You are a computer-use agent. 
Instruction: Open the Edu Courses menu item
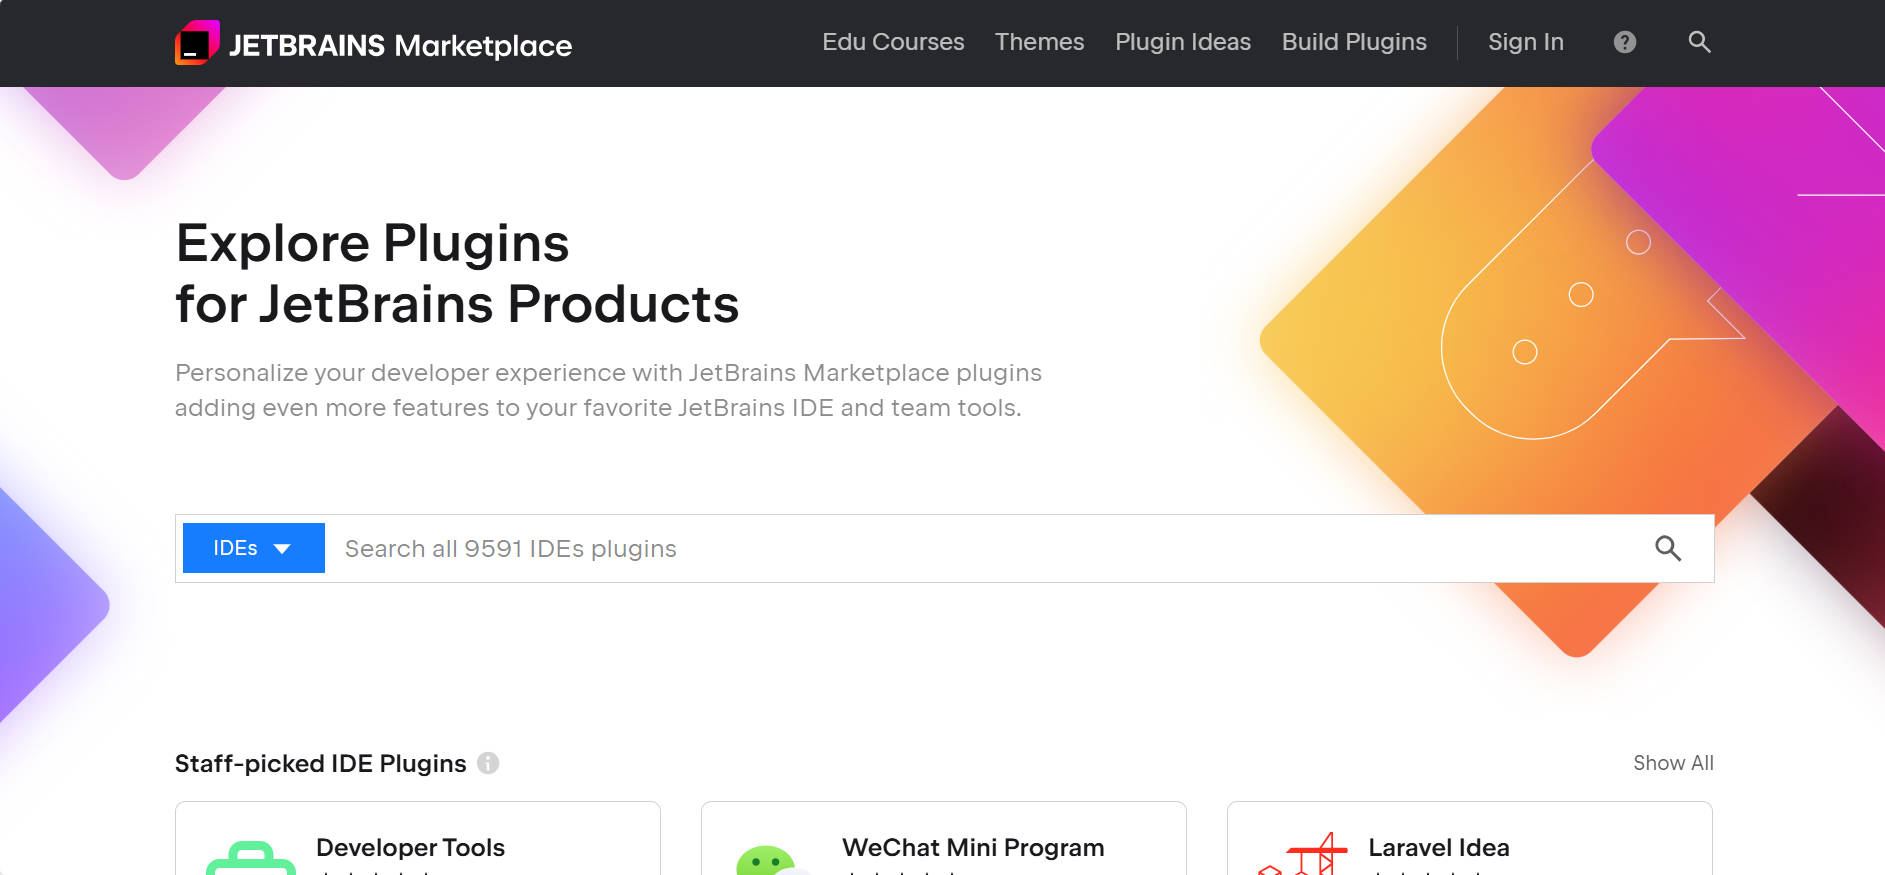pyautogui.click(x=893, y=42)
